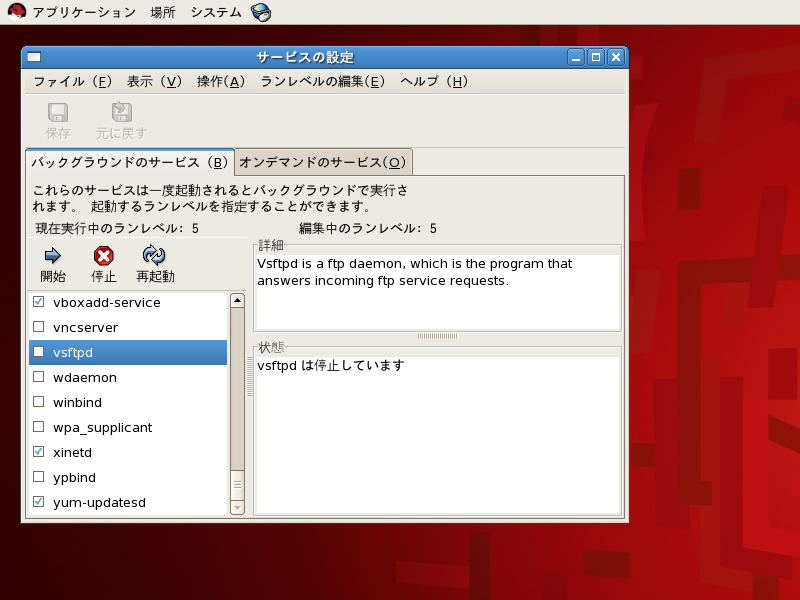The height and width of the screenshot is (600, 800).
Task: Maximize the サービスの設定 window
Action: coord(596,57)
